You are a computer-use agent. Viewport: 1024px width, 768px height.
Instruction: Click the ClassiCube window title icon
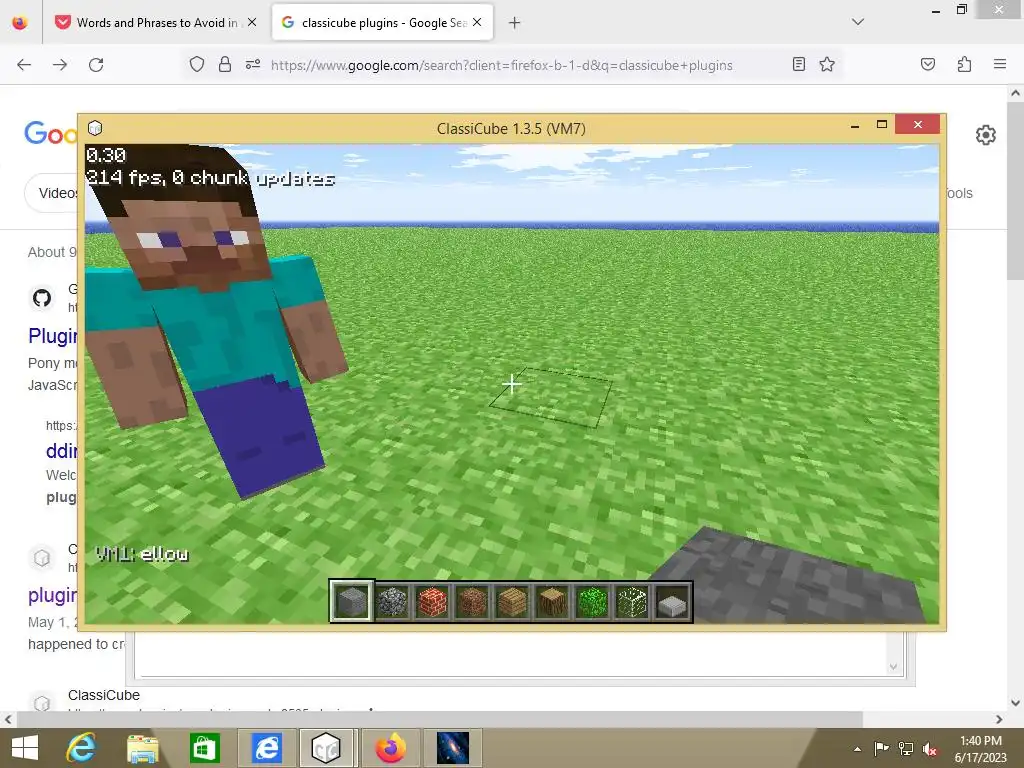95,127
